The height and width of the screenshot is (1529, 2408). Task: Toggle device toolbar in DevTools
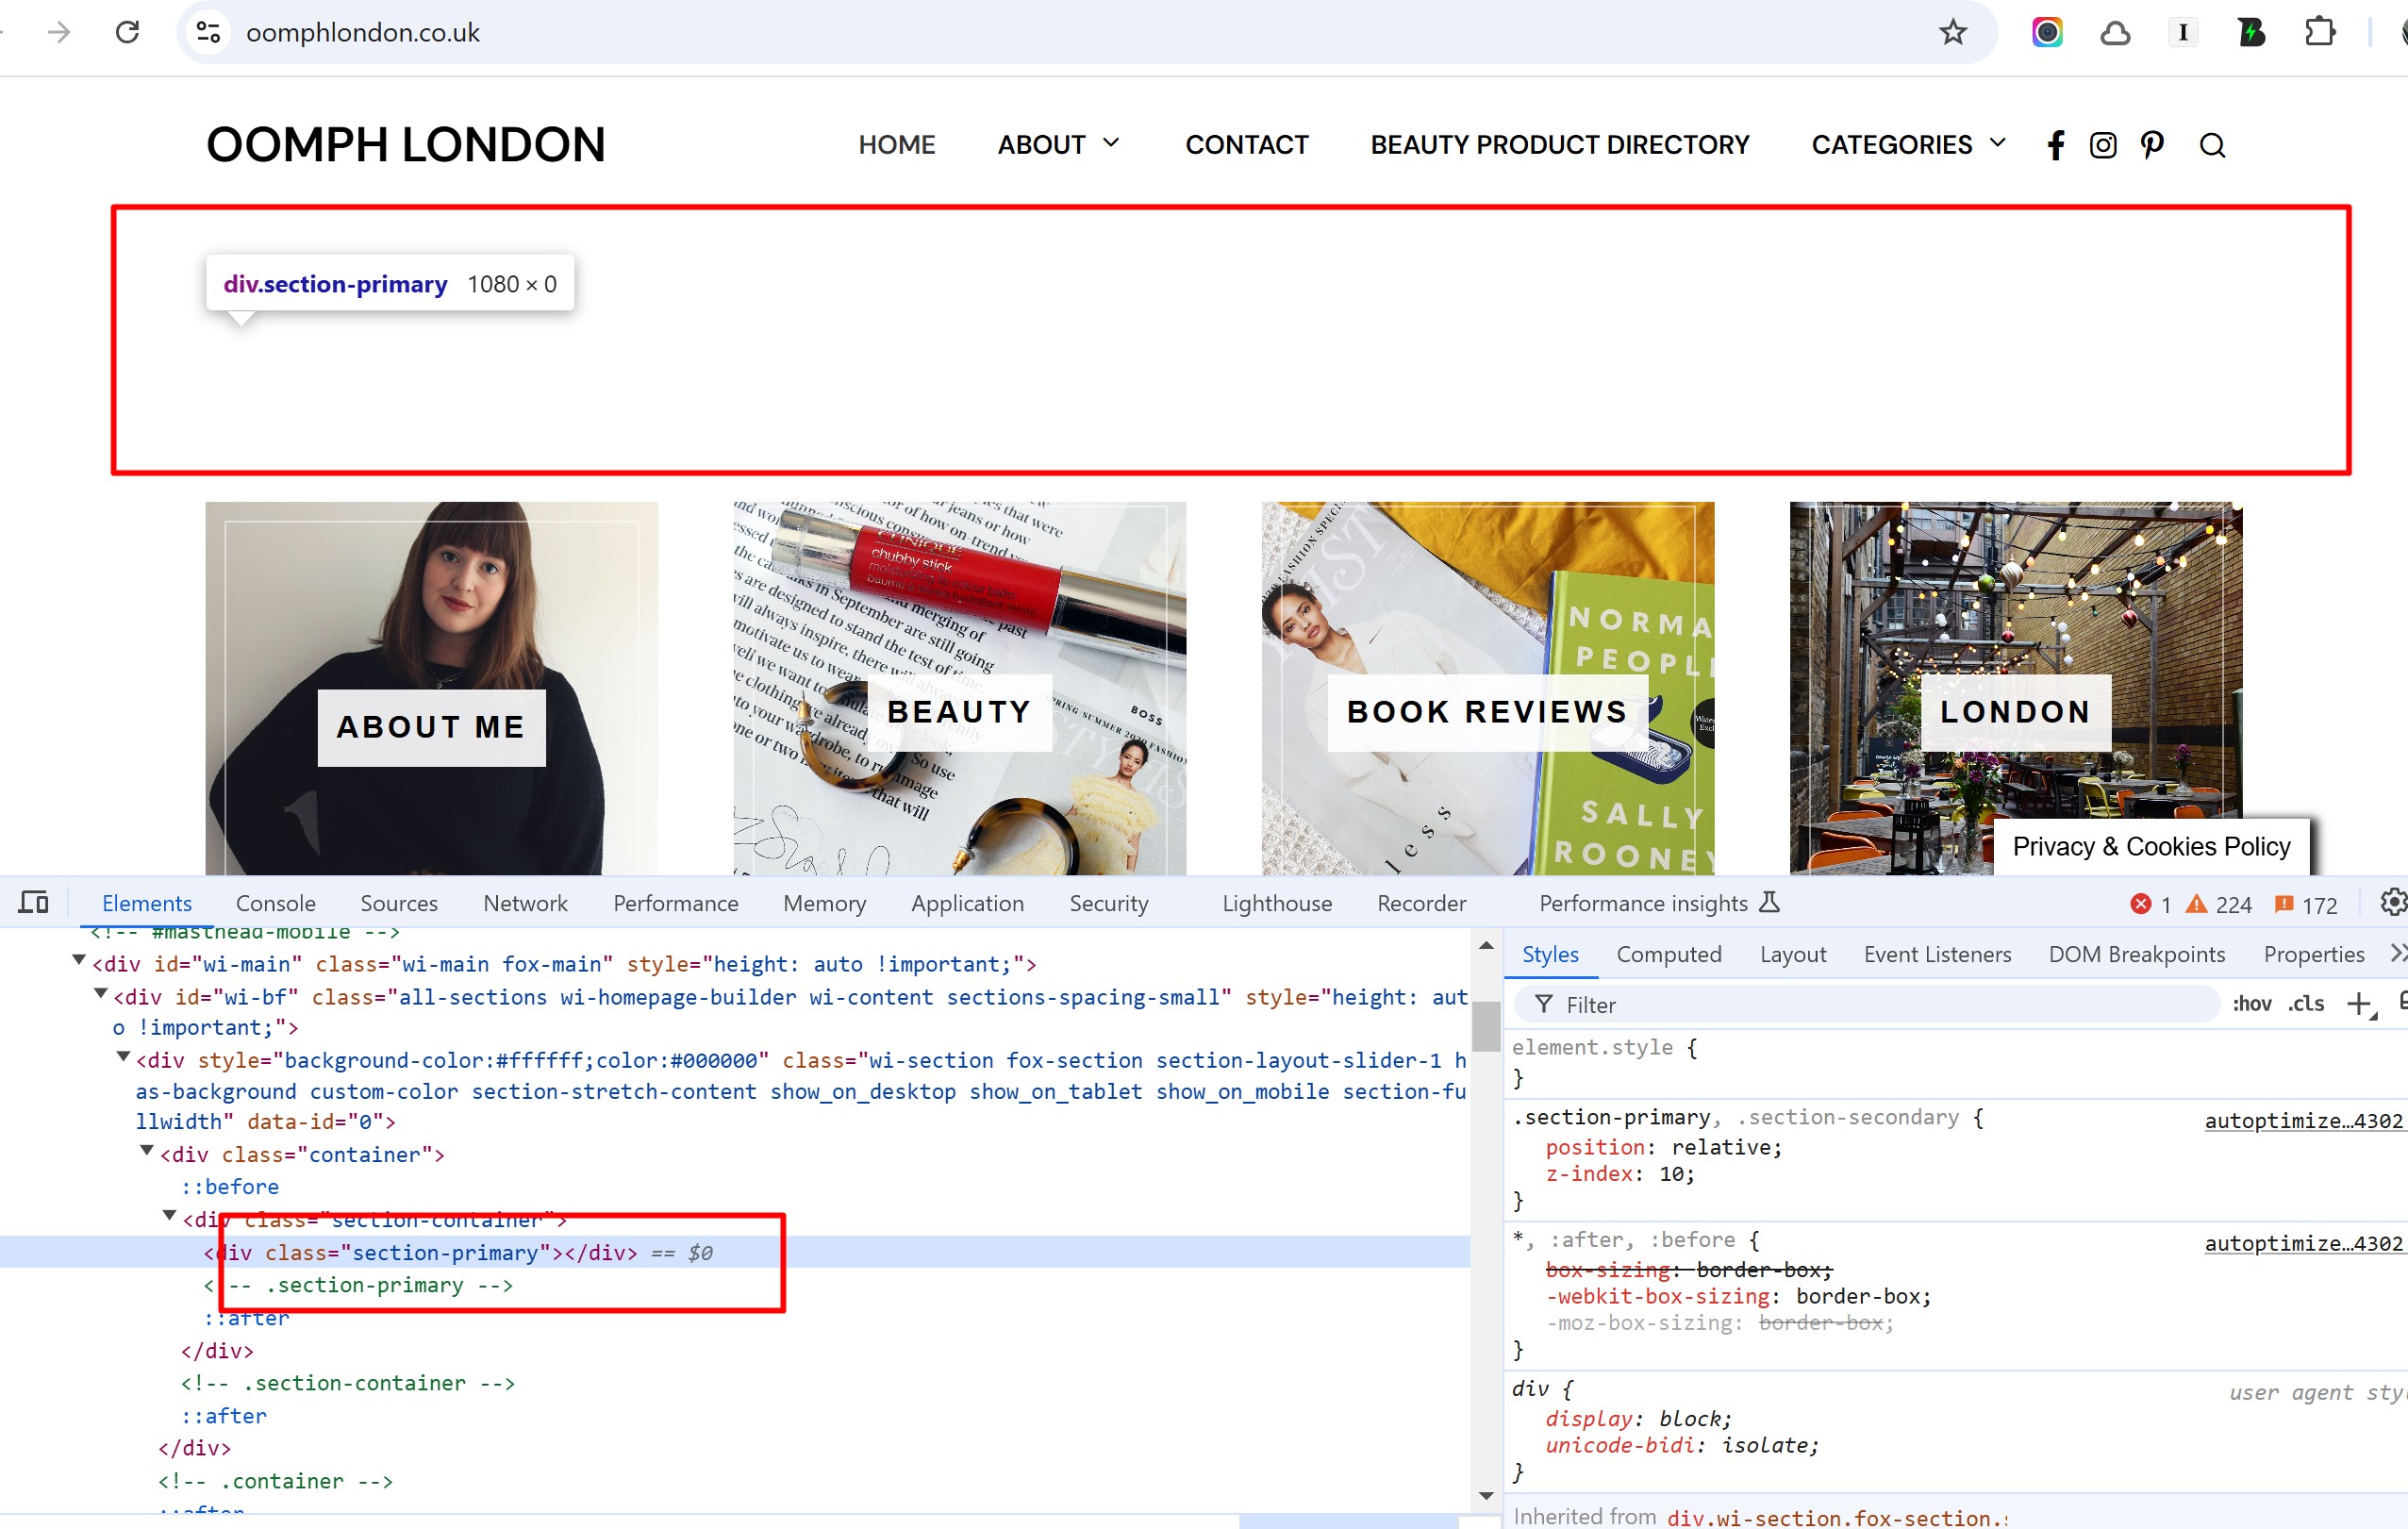[34, 903]
